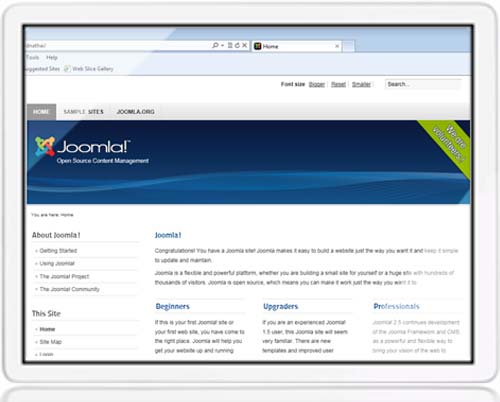Viewport: 500px width, 402px height.
Task: Click the stop loading X icon
Action: tap(244, 45)
